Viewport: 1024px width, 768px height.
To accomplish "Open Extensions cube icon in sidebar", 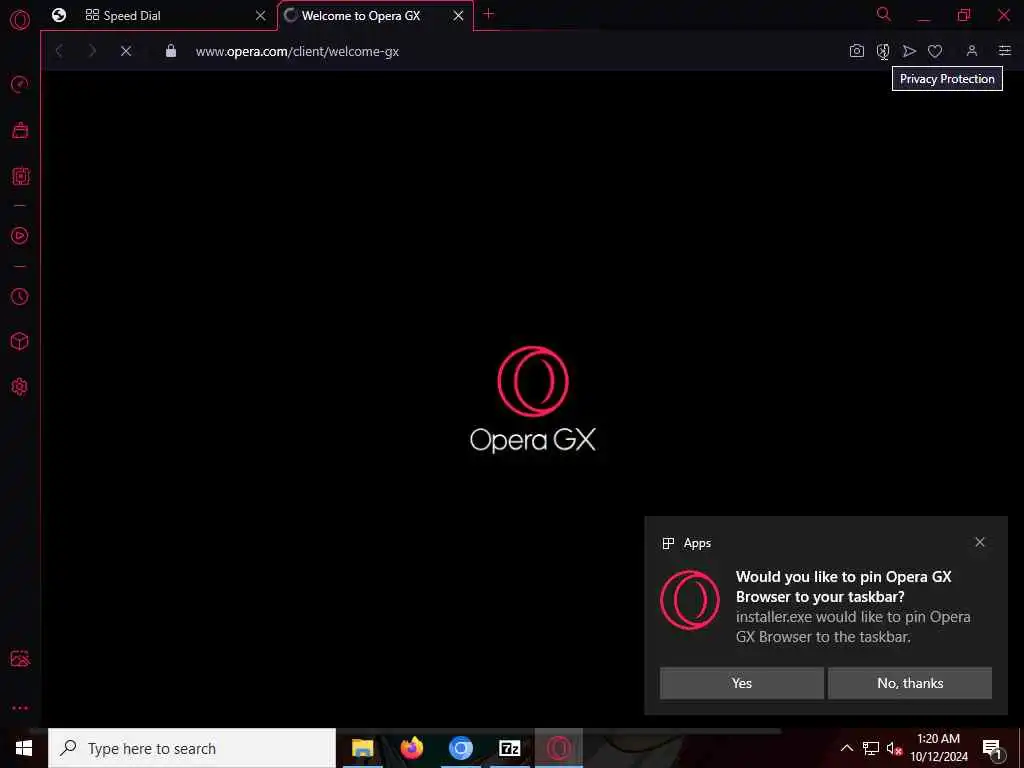I will click(20, 341).
